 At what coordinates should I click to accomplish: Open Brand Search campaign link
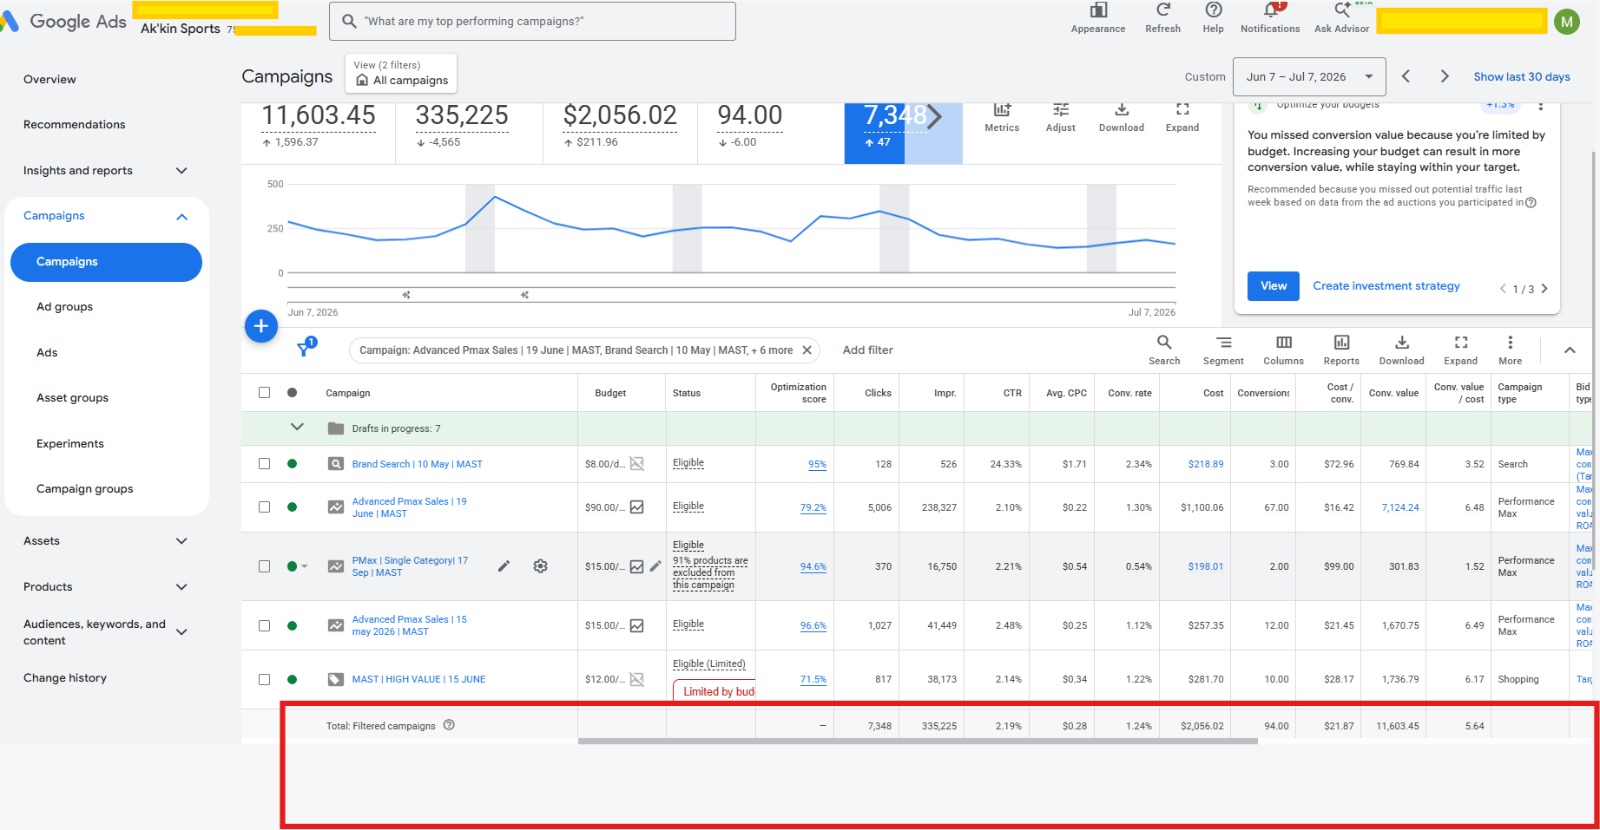point(417,464)
